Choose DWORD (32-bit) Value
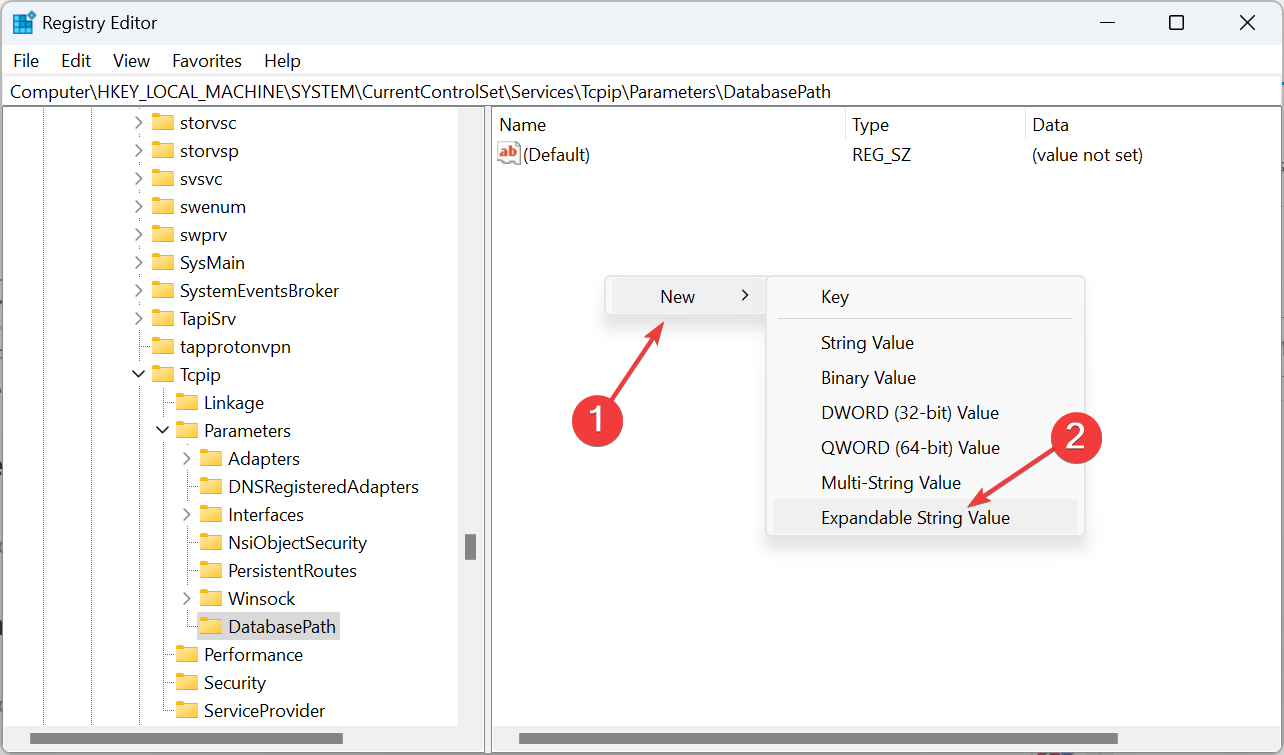Screen dimensions: 1284x755 (x=926, y=413)
